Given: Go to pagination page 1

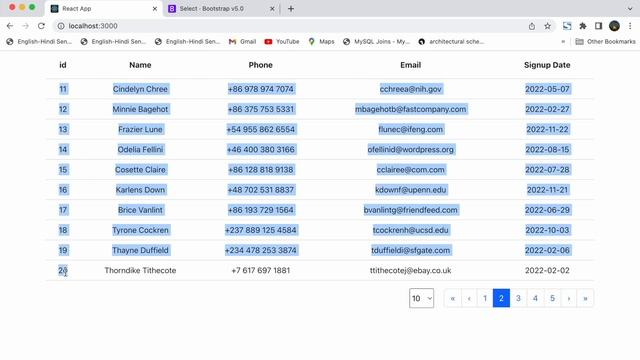Looking at the screenshot, I should [485, 298].
